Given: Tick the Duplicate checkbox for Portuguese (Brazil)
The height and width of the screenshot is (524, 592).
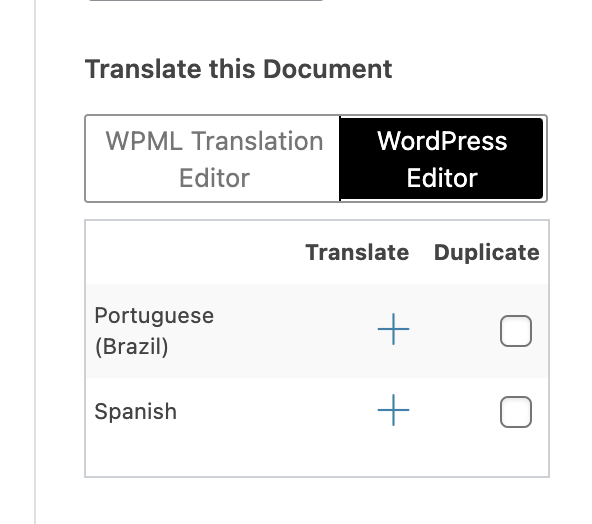Looking at the screenshot, I should pyautogui.click(x=516, y=331).
